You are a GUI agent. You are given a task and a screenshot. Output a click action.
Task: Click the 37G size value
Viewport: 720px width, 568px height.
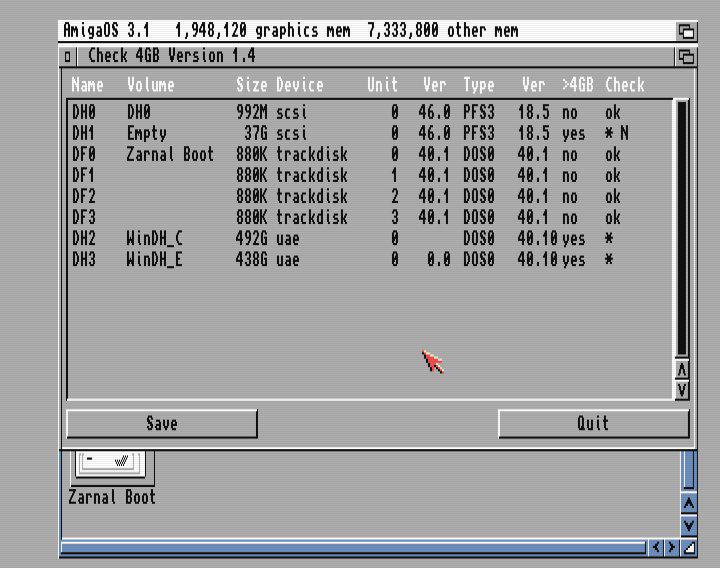256,133
